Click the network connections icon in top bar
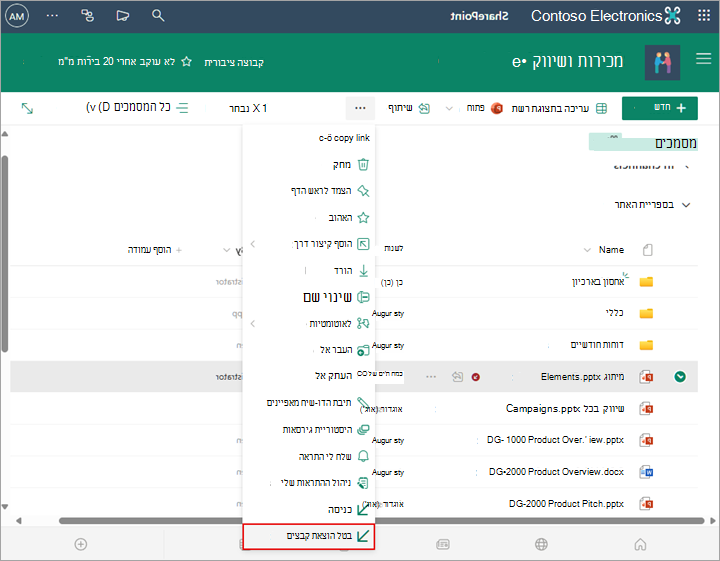 pos(87,16)
